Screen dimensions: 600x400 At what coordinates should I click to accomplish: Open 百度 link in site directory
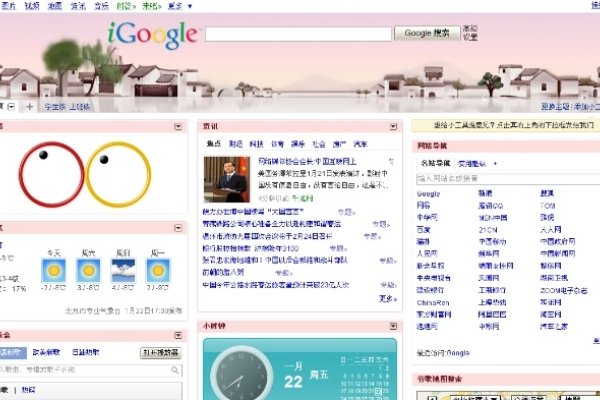(423, 230)
